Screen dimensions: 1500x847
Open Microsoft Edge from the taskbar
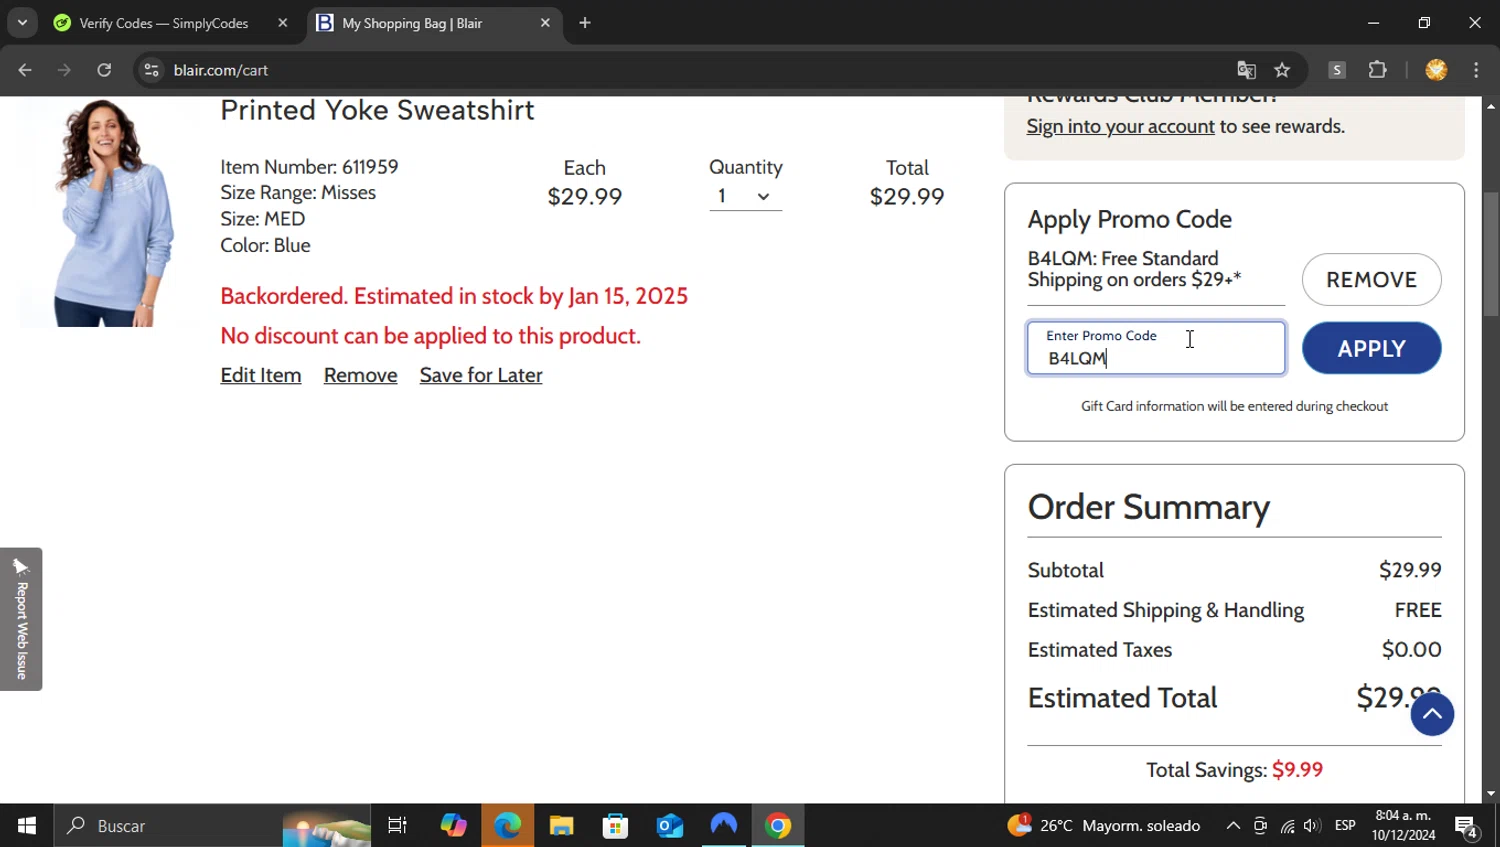(x=508, y=826)
